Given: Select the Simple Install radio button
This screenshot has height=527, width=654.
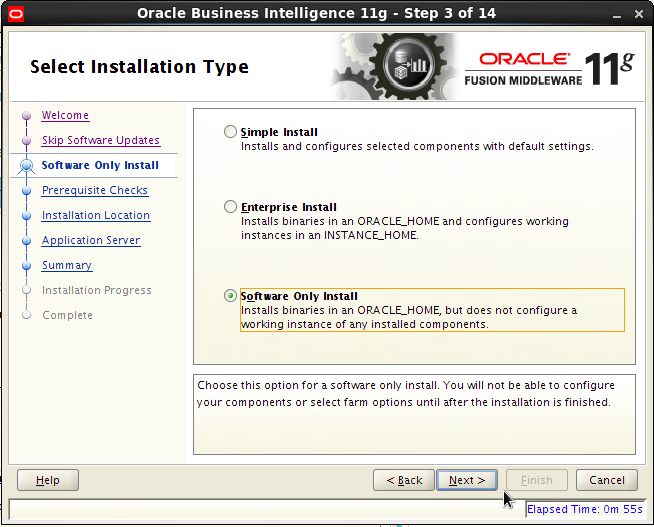Looking at the screenshot, I should pyautogui.click(x=230, y=132).
